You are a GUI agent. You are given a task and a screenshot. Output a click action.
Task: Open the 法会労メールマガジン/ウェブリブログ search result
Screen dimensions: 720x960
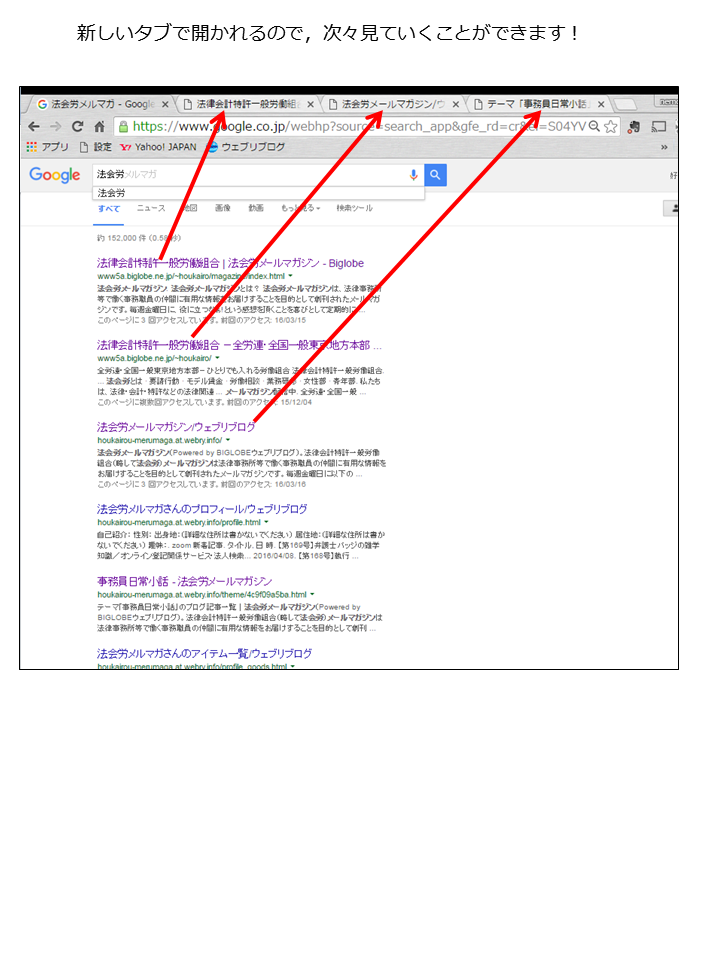(x=175, y=427)
